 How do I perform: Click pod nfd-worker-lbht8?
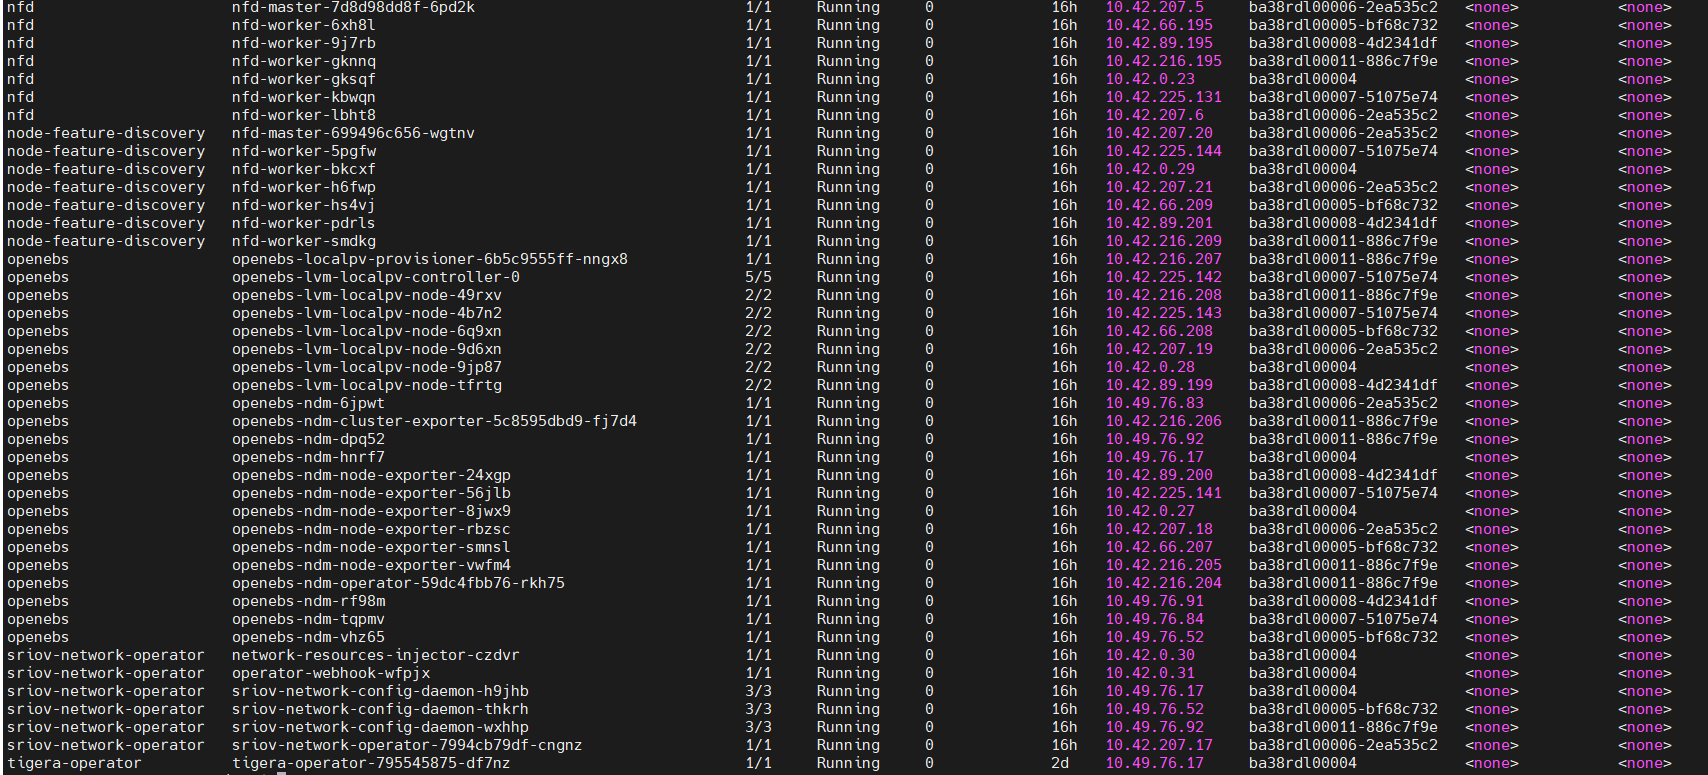click(x=304, y=115)
